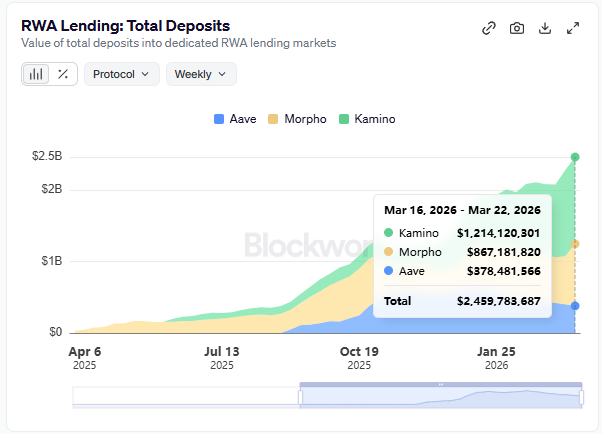The image size is (602, 434).
Task: Click the green Kamino data point marker
Action: coord(575,157)
